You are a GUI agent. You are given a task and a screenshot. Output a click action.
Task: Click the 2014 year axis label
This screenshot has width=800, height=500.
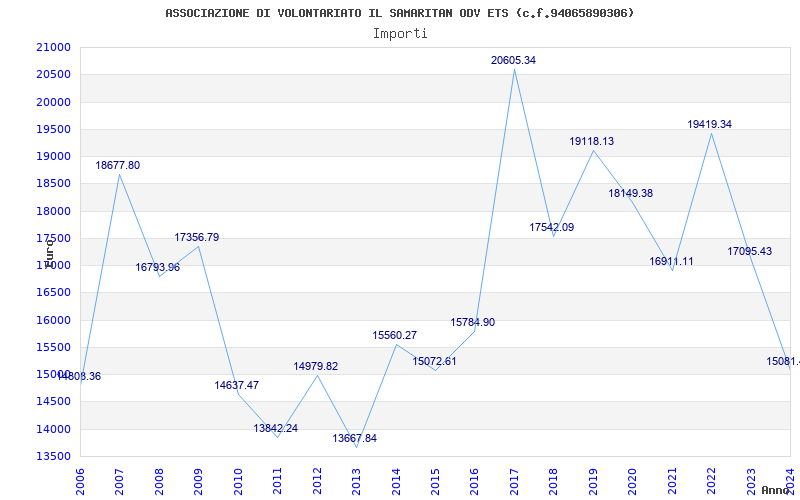[396, 481]
